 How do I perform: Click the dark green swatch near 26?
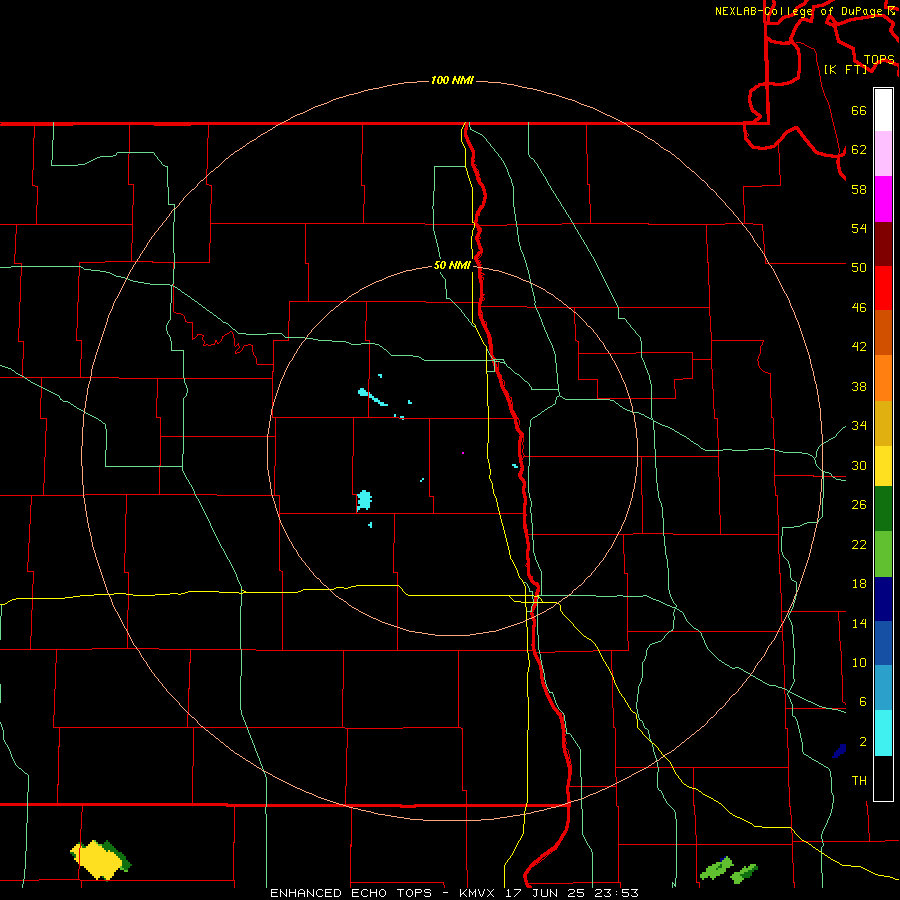[x=883, y=509]
